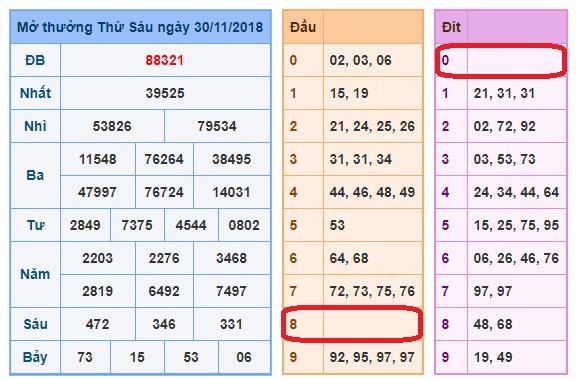577x379 pixels.
Task: Select the Bảy prize cell showing 53
Action: coord(191,357)
